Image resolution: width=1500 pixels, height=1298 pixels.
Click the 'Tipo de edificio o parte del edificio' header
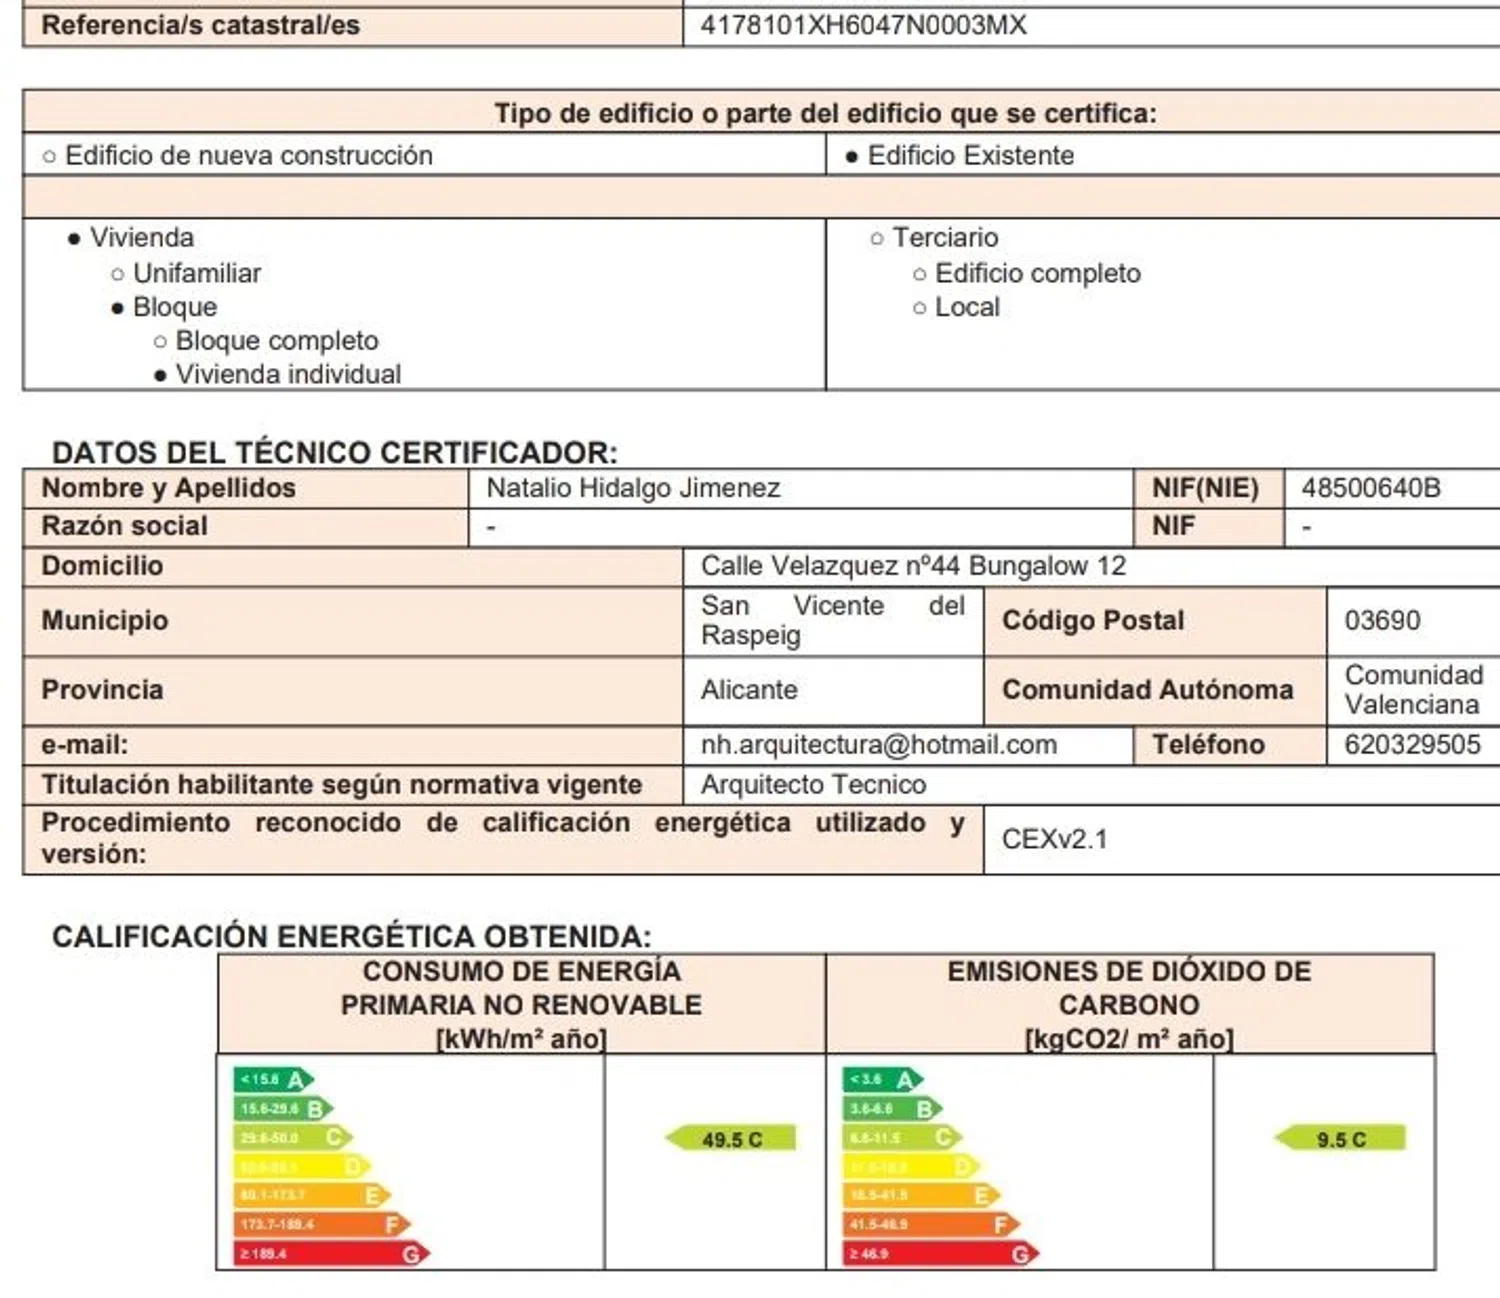(x=825, y=113)
